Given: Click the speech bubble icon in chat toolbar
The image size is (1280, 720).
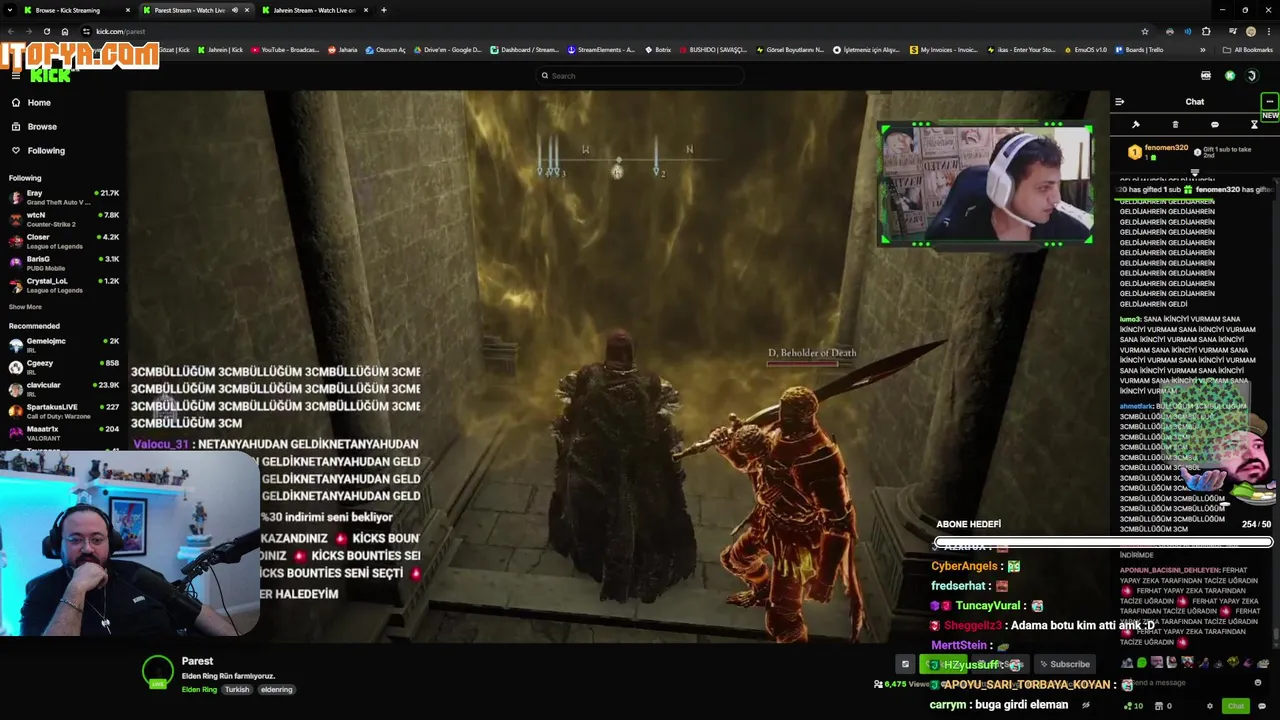Looking at the screenshot, I should coord(1214,125).
